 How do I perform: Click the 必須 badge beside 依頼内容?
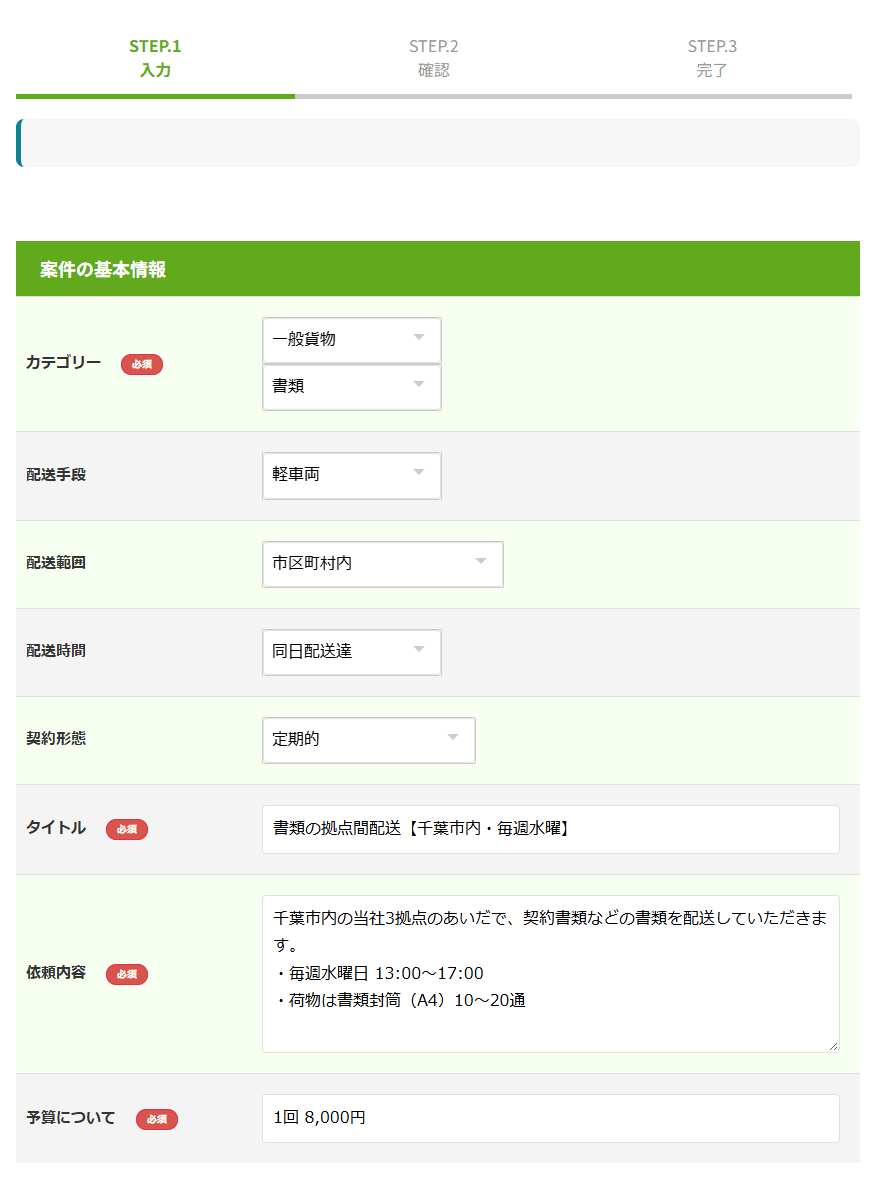pyautogui.click(x=127, y=975)
